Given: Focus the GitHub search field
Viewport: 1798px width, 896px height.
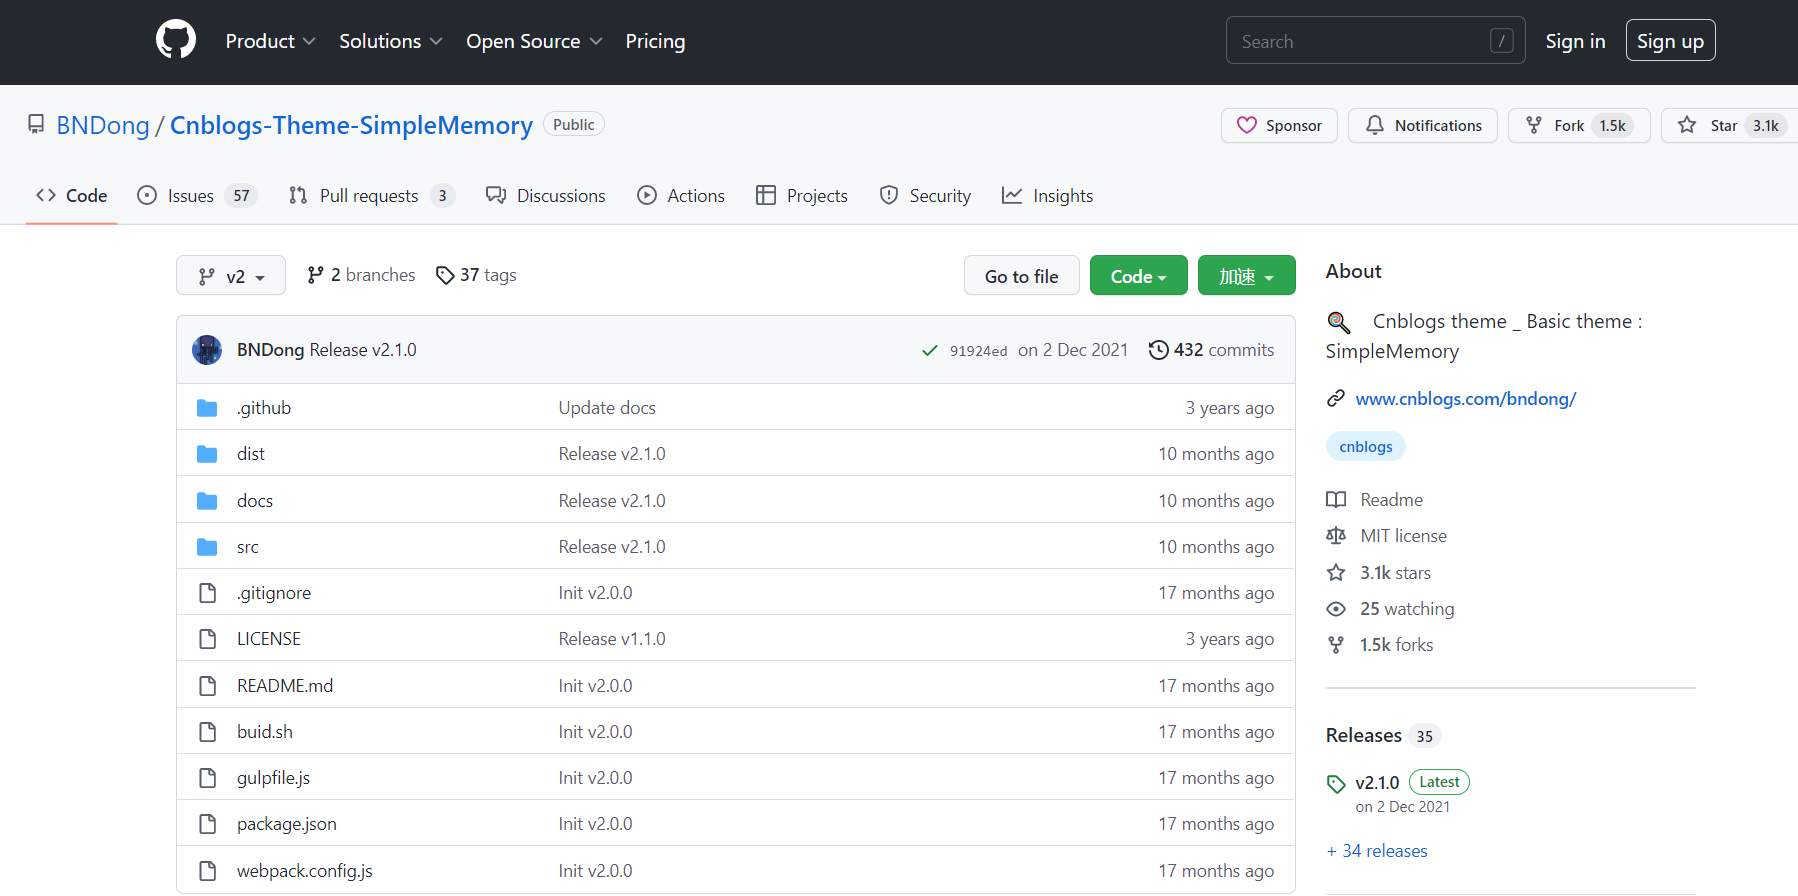Looking at the screenshot, I should point(1375,41).
